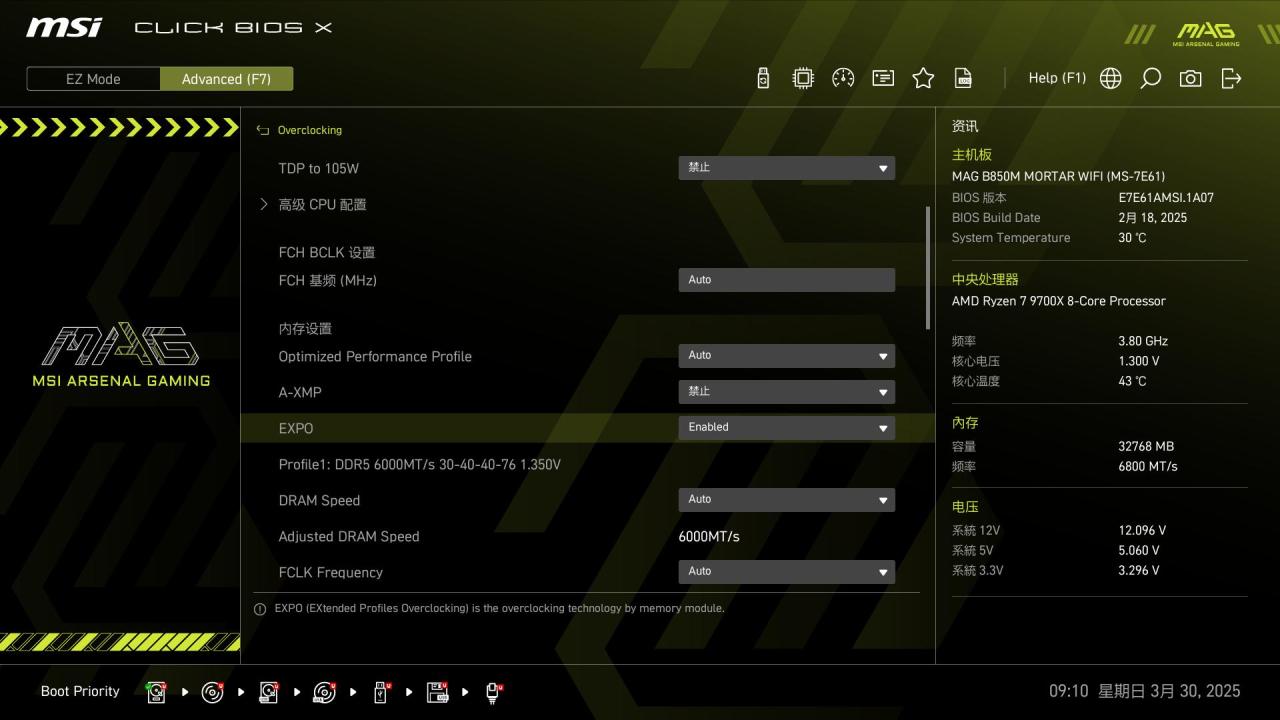The image size is (1280, 720).
Task: Click MAG B850M MORTAR WIFI board name
Action: pyautogui.click(x=1058, y=176)
